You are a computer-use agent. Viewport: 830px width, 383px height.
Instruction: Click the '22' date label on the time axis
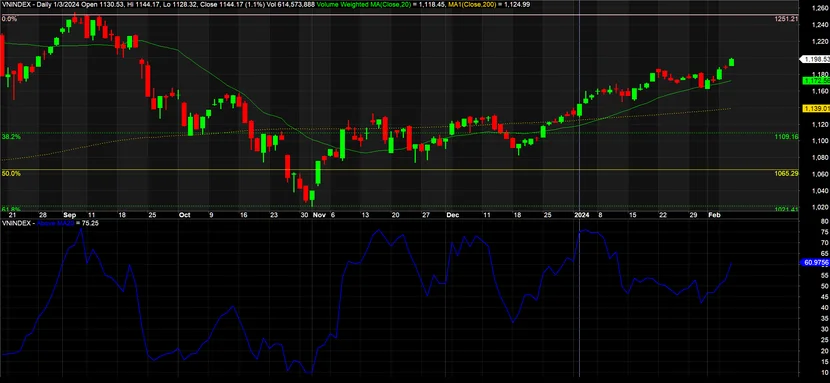tap(662, 216)
